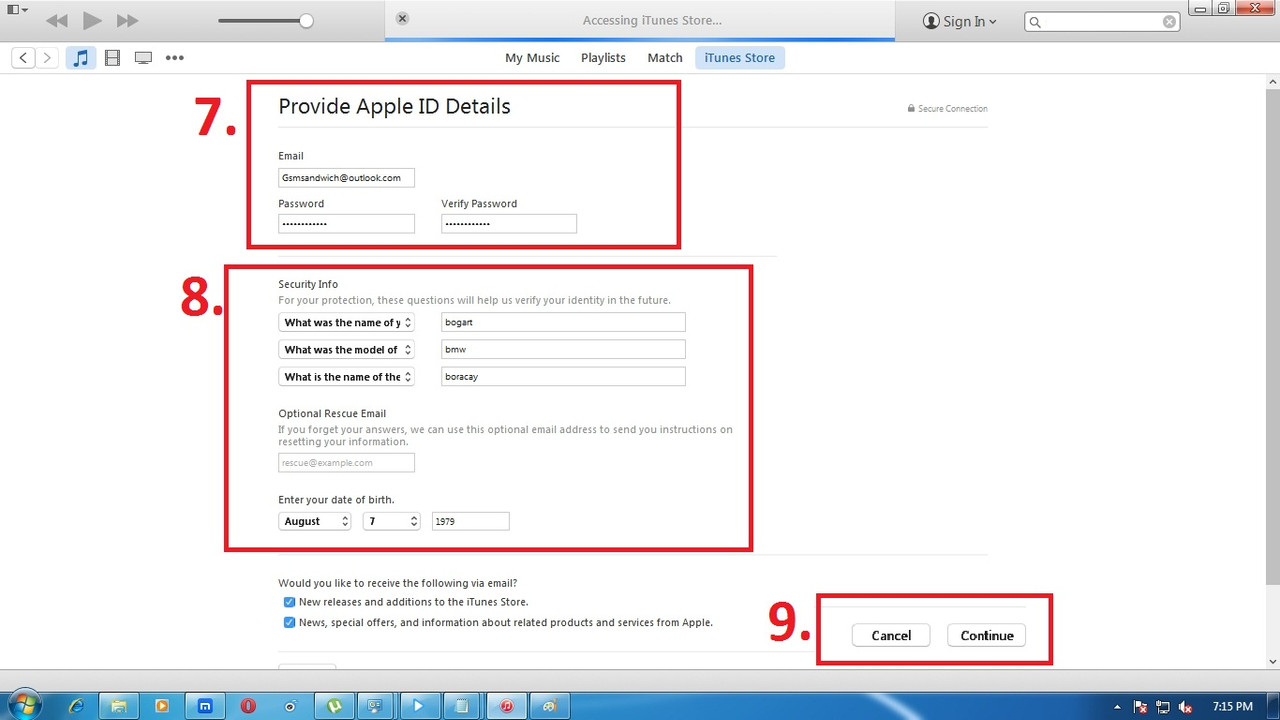Switch to the TV Shows library view

[x=143, y=58]
